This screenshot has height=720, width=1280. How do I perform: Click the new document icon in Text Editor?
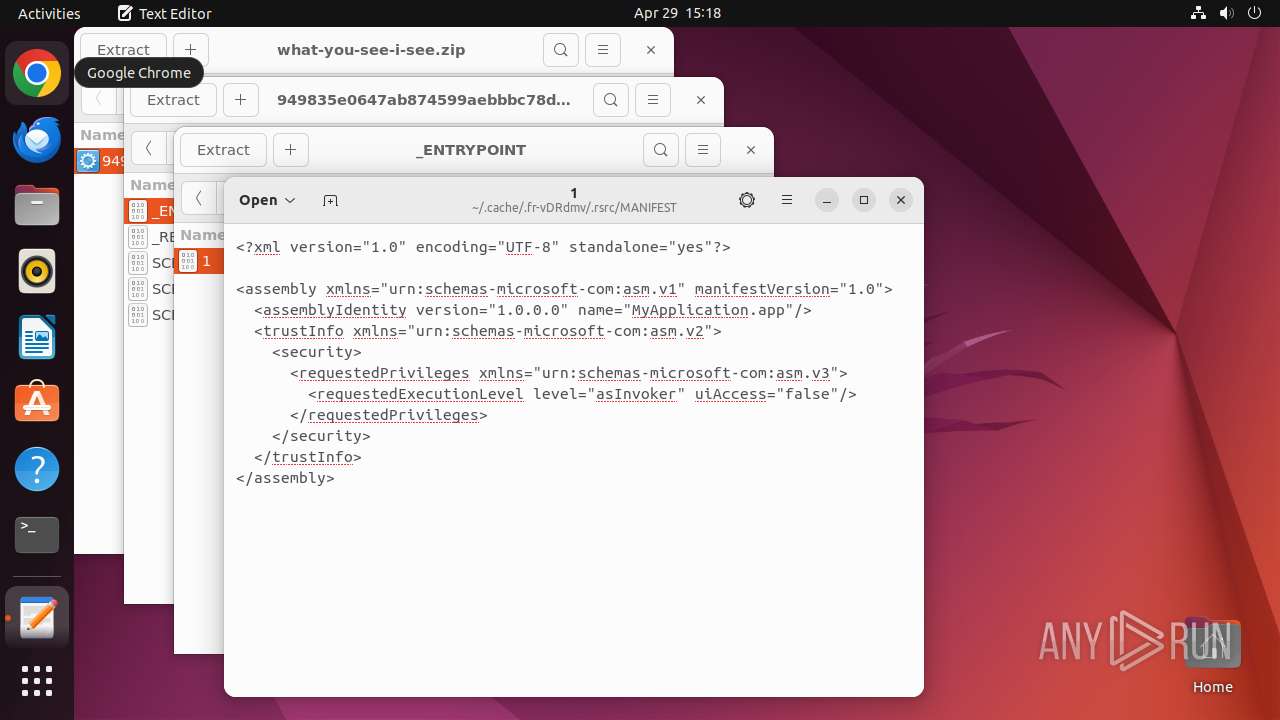point(330,200)
